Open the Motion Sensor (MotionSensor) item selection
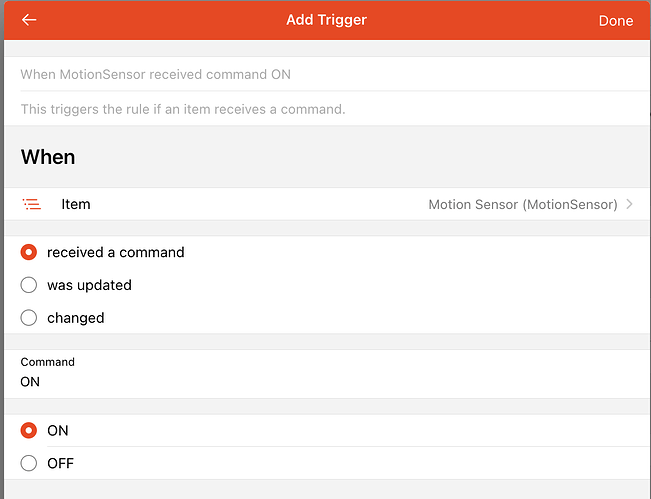 (x=522, y=204)
